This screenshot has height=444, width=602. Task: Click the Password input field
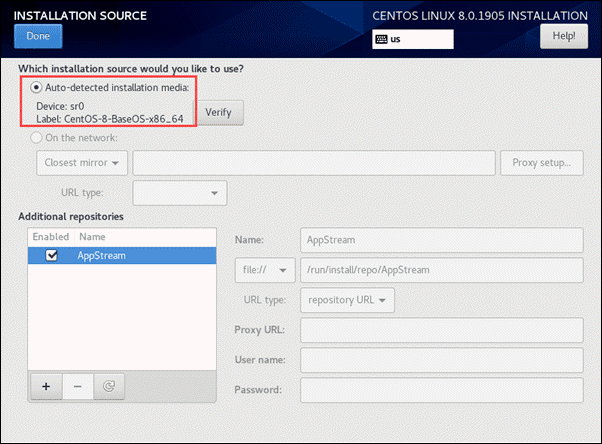click(442, 390)
